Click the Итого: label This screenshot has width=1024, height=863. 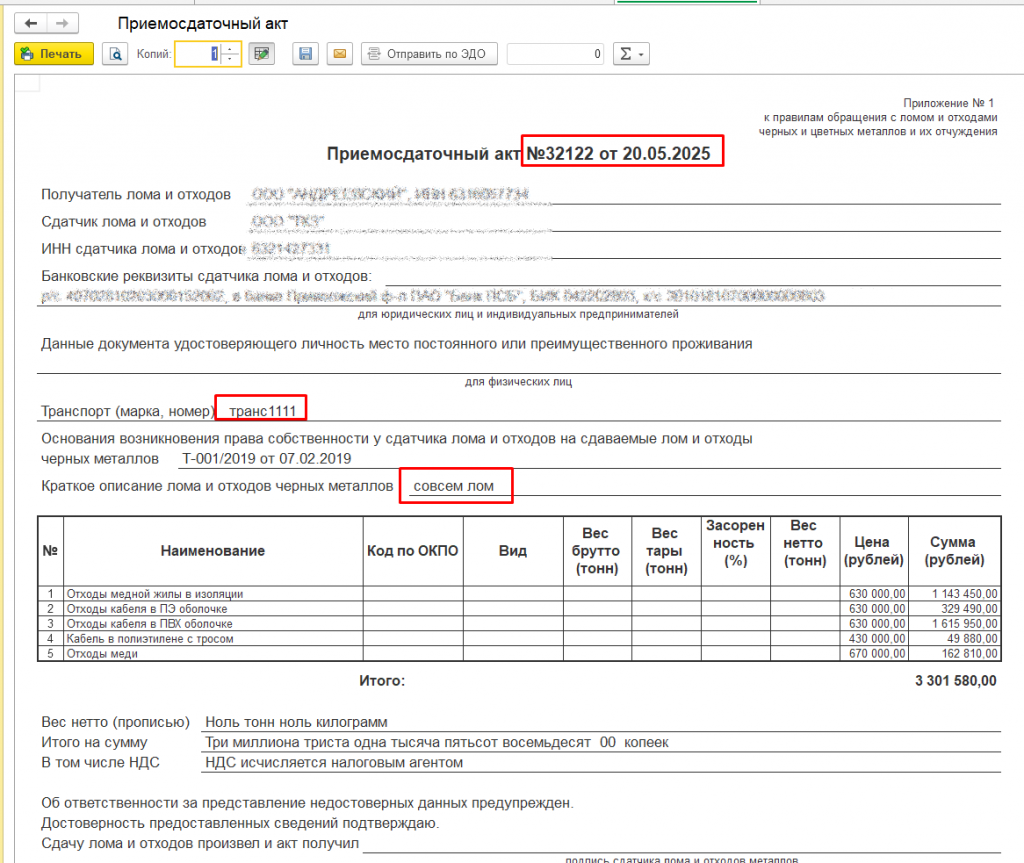pyautogui.click(x=382, y=681)
